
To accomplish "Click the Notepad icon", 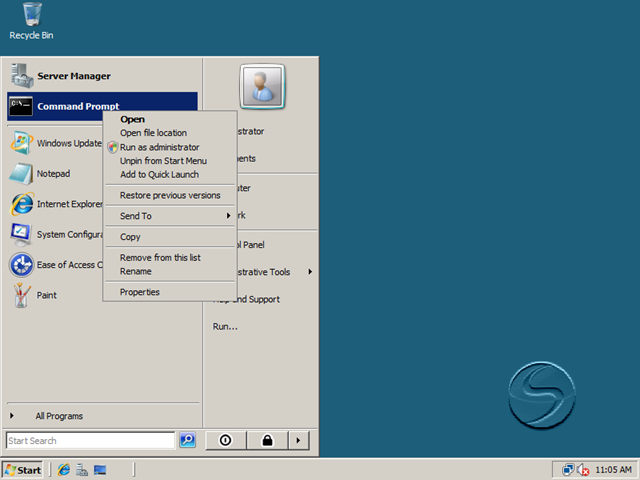I will coord(21,174).
